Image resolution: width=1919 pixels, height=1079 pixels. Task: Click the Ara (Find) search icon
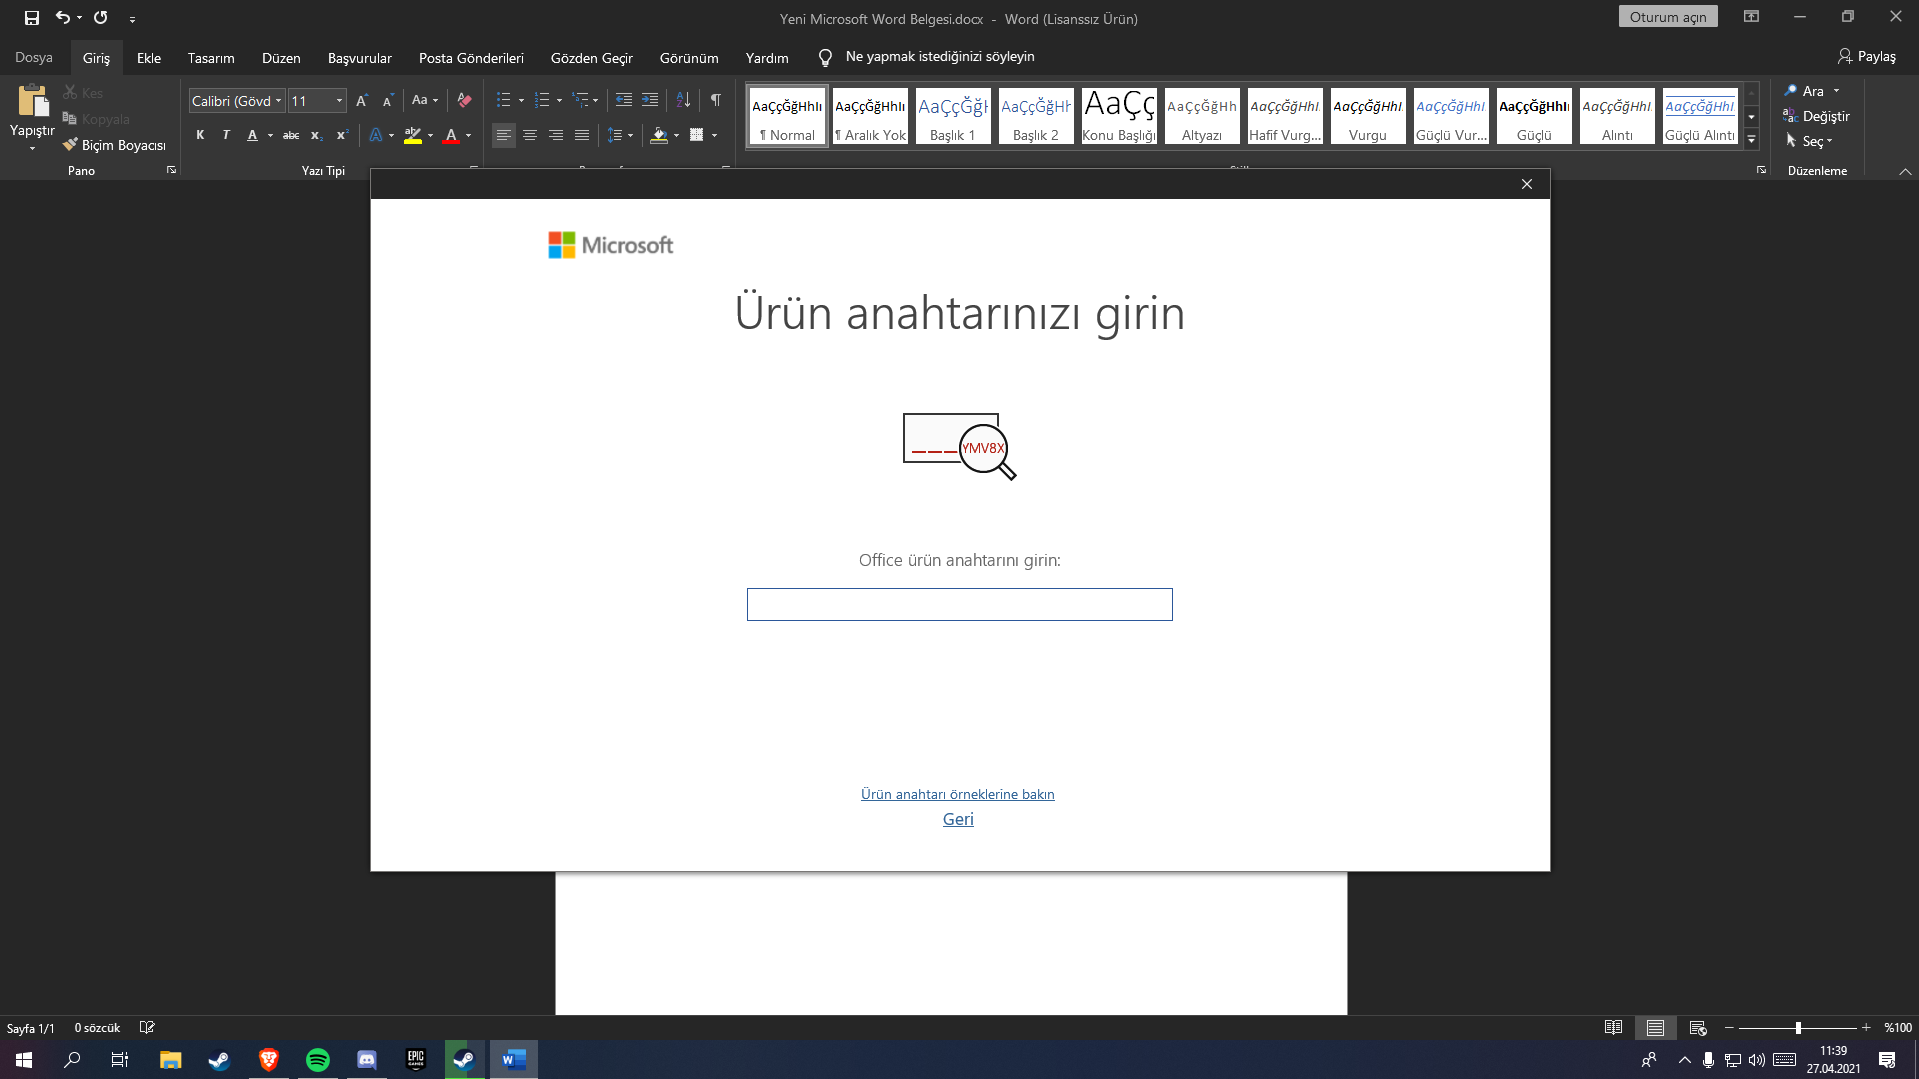tap(1791, 91)
